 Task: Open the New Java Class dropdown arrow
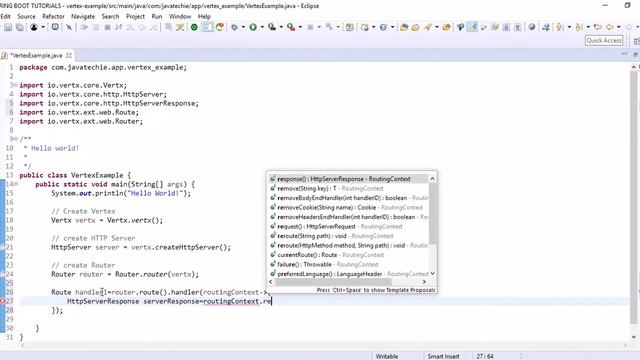tap(392, 27)
